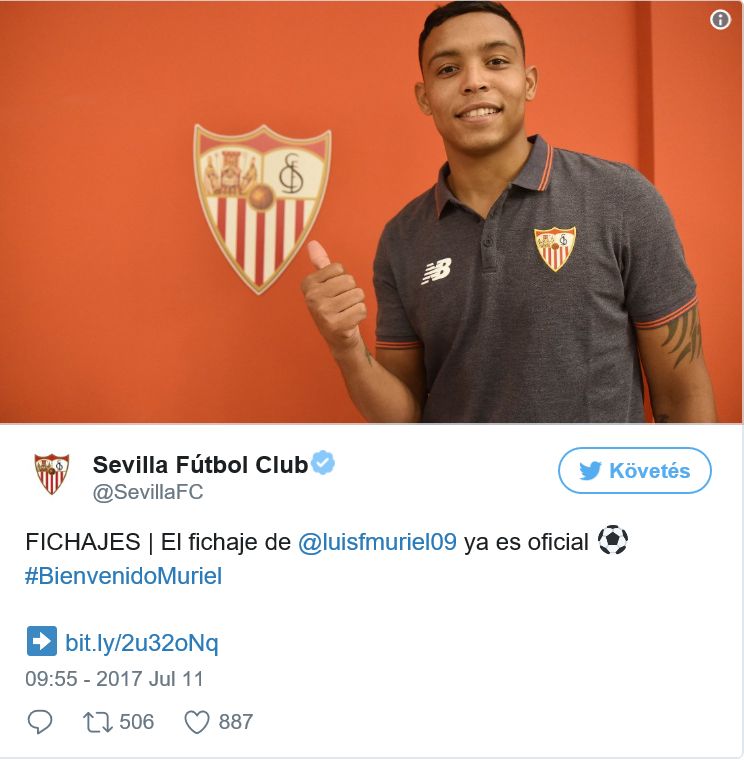The image size is (744, 760).
Task: Click the 887 likes count
Action: 236,722
